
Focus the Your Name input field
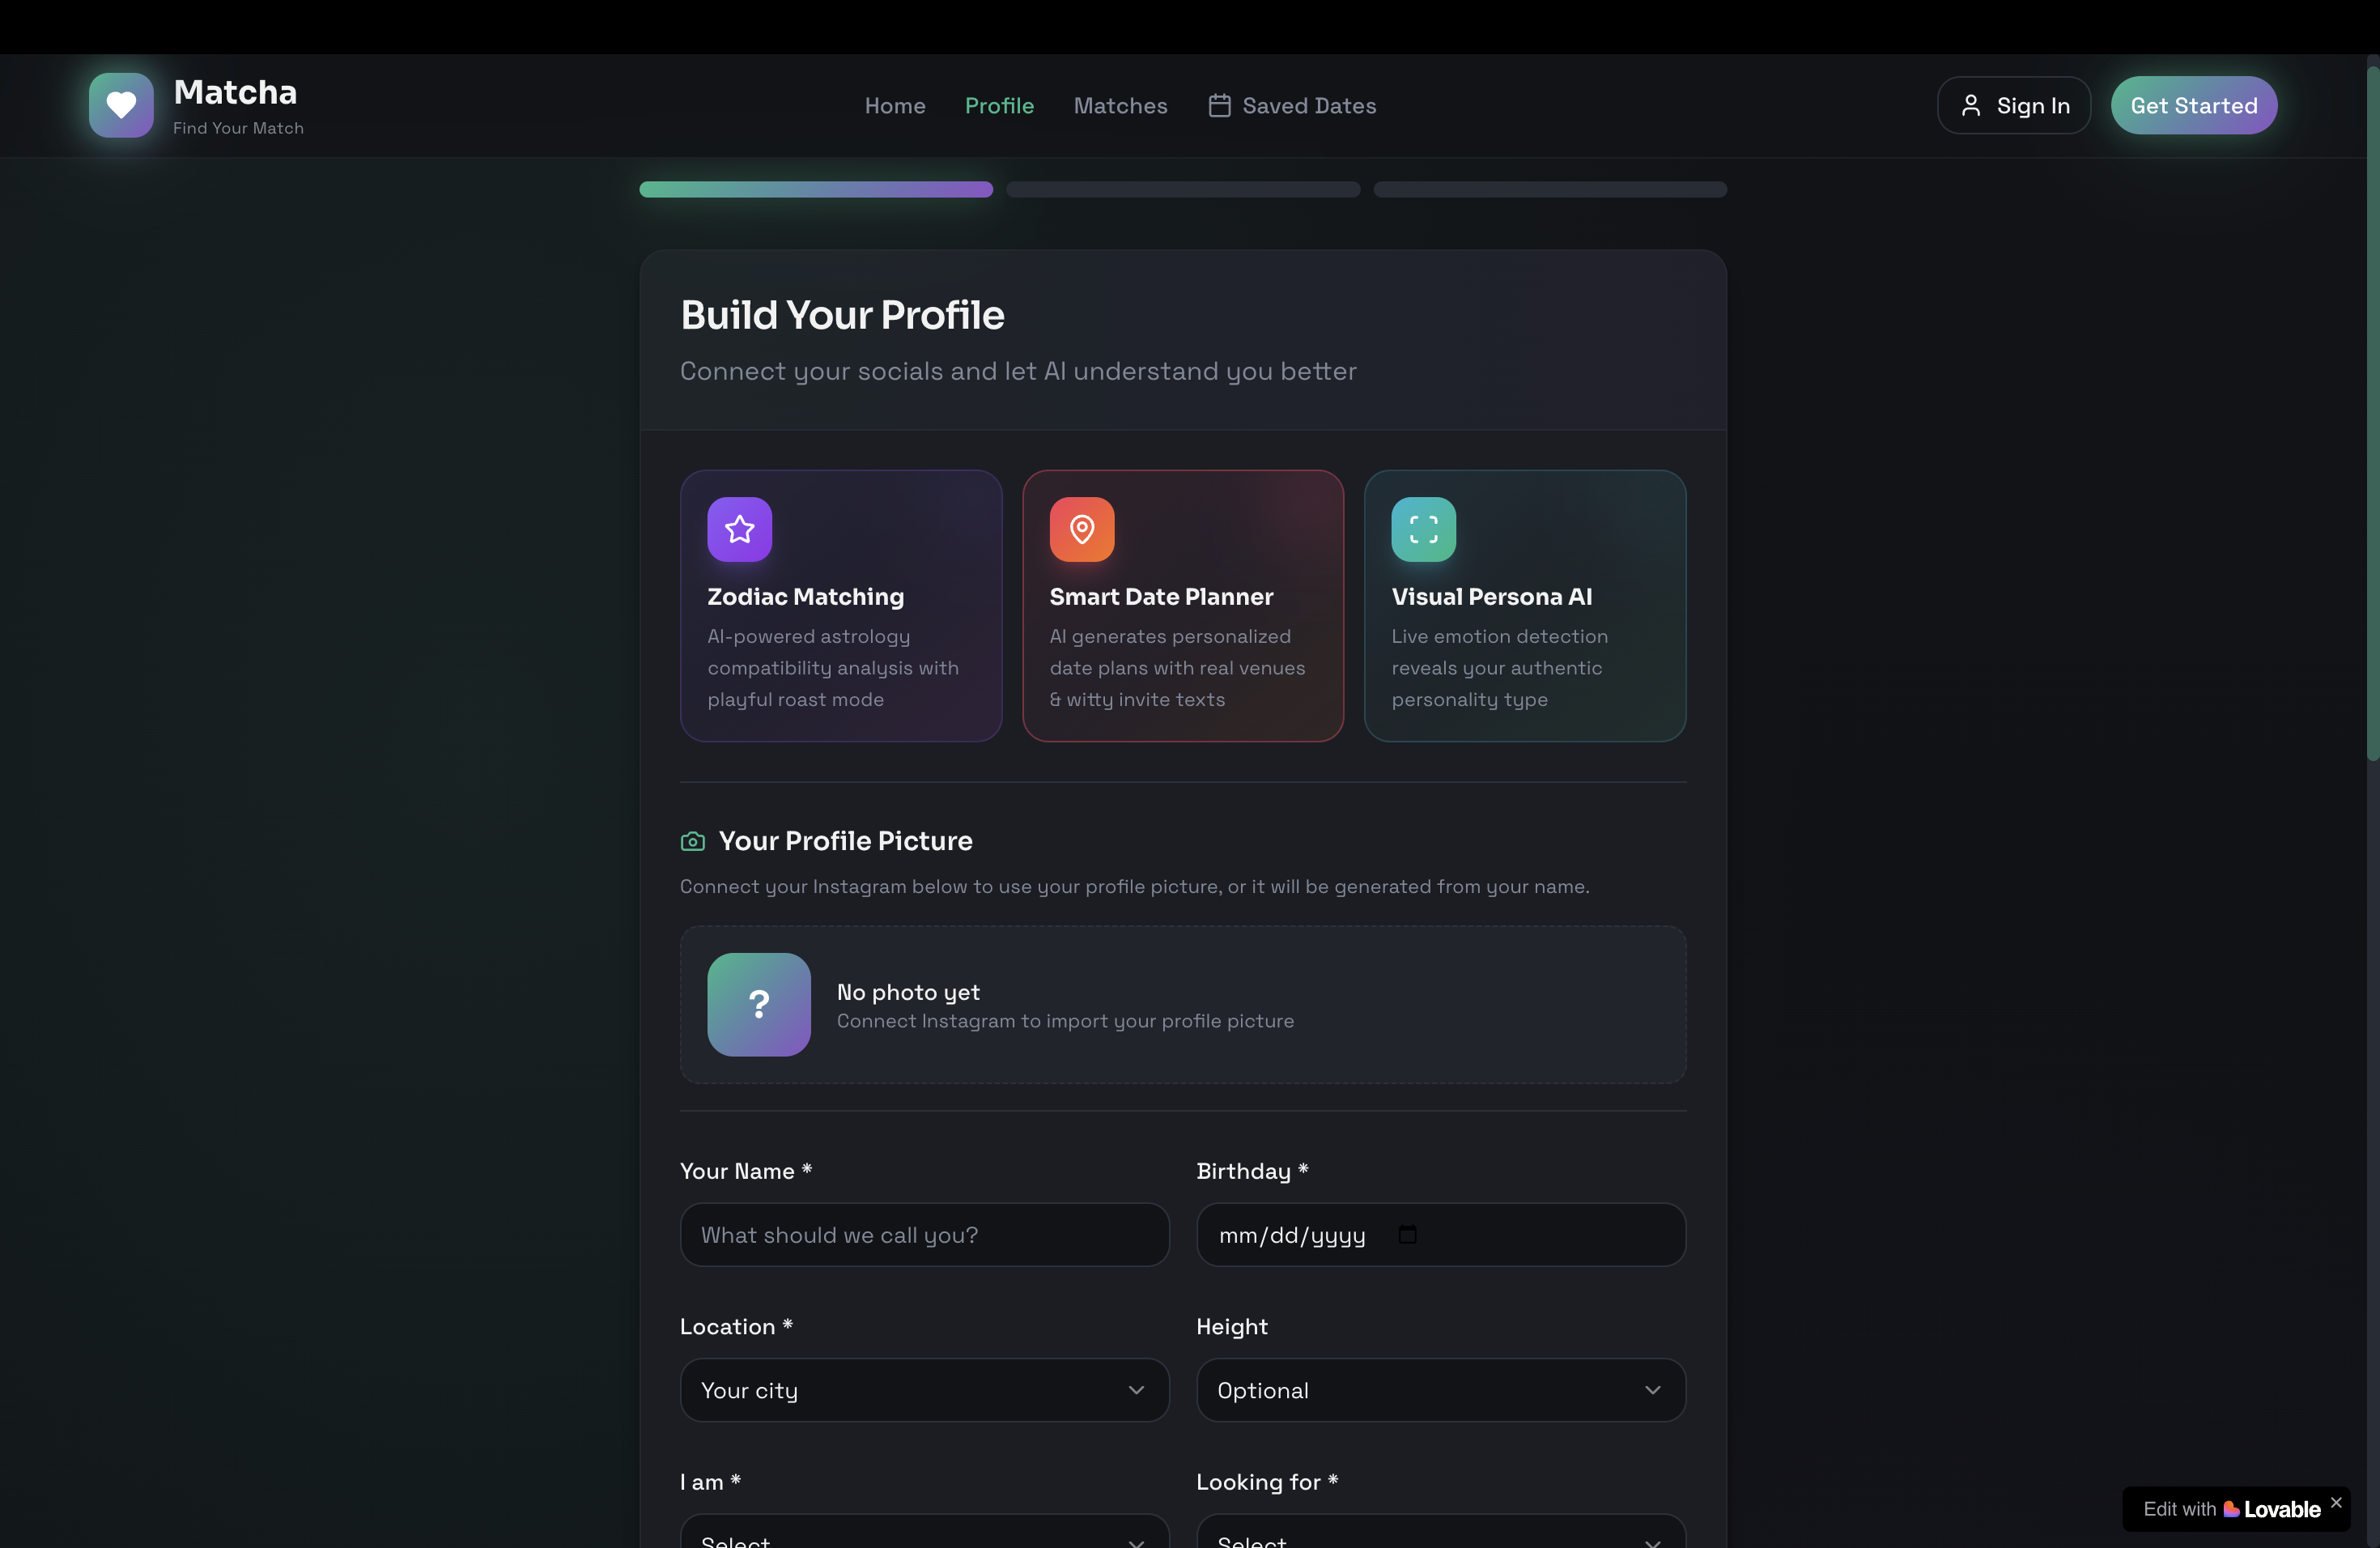pos(924,1234)
